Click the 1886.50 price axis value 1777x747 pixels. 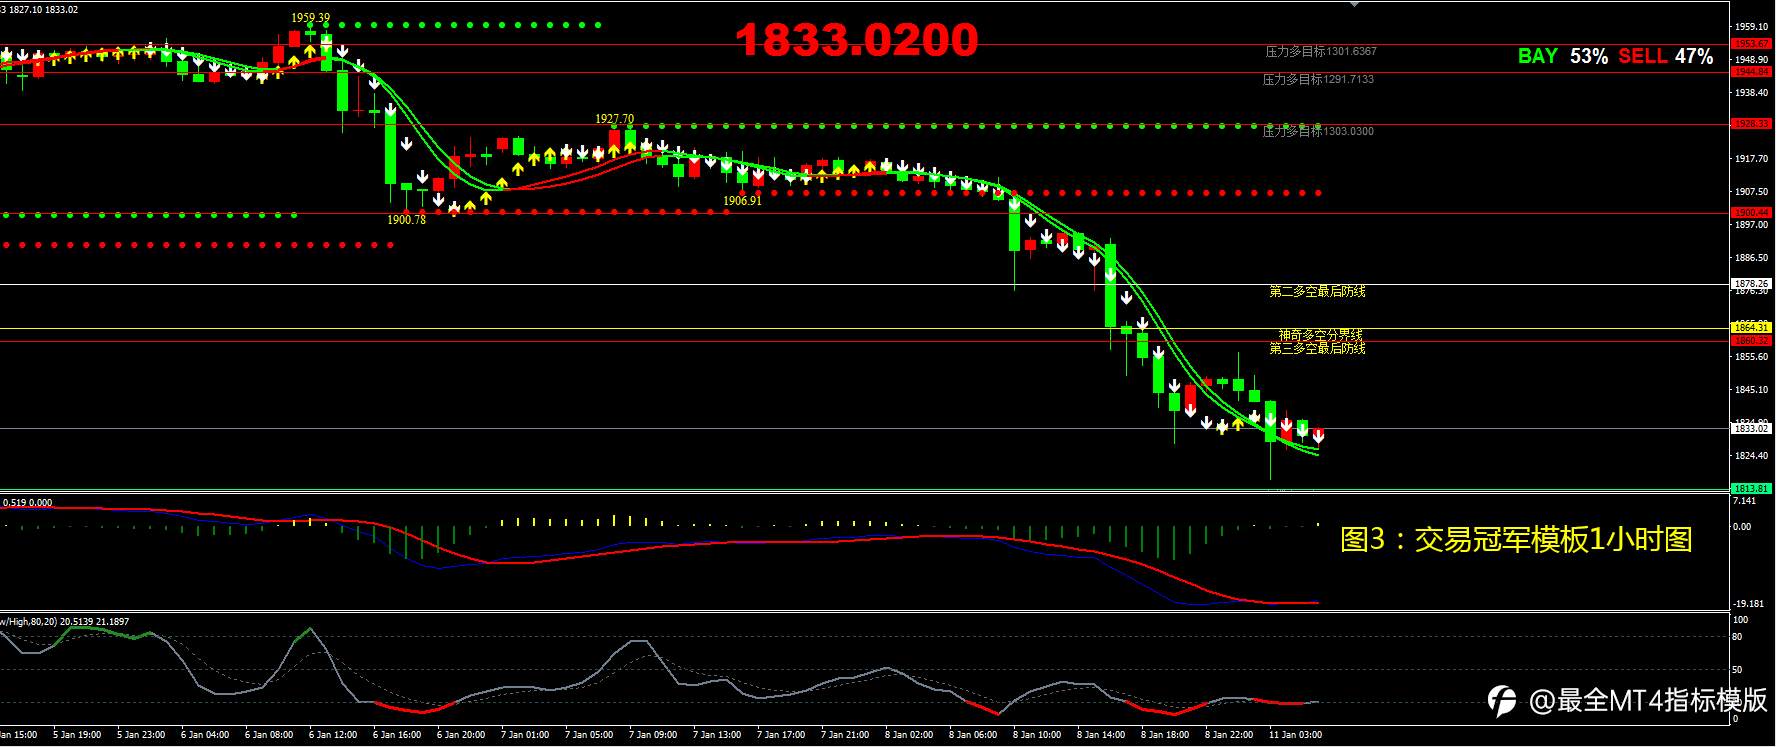(x=1752, y=258)
